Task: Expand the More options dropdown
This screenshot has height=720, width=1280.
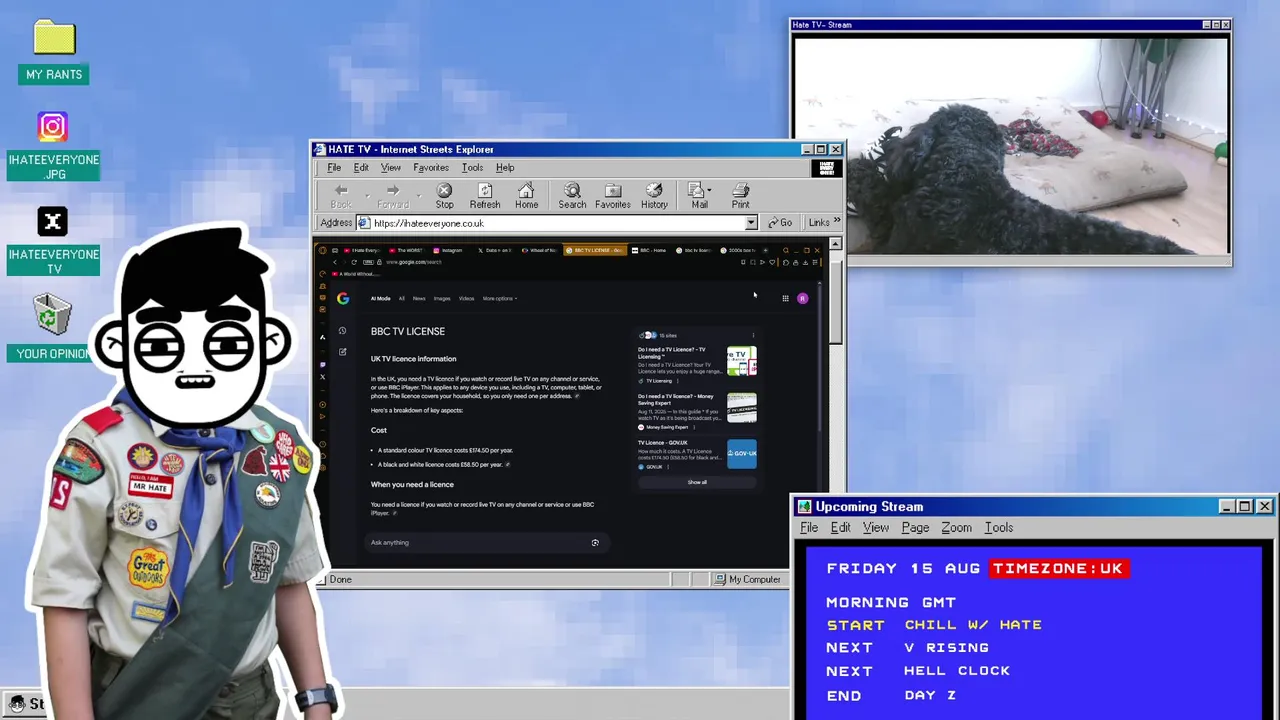Action: [499, 298]
